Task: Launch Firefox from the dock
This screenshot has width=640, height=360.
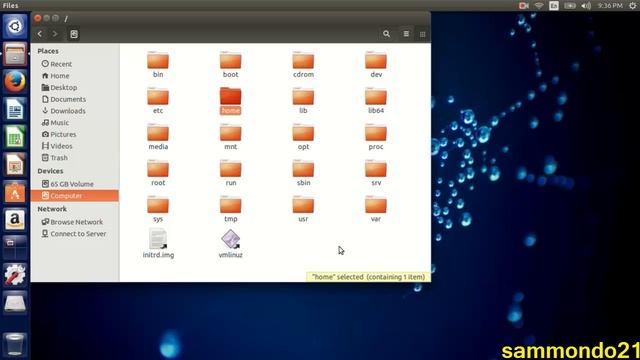Action: 15,81
